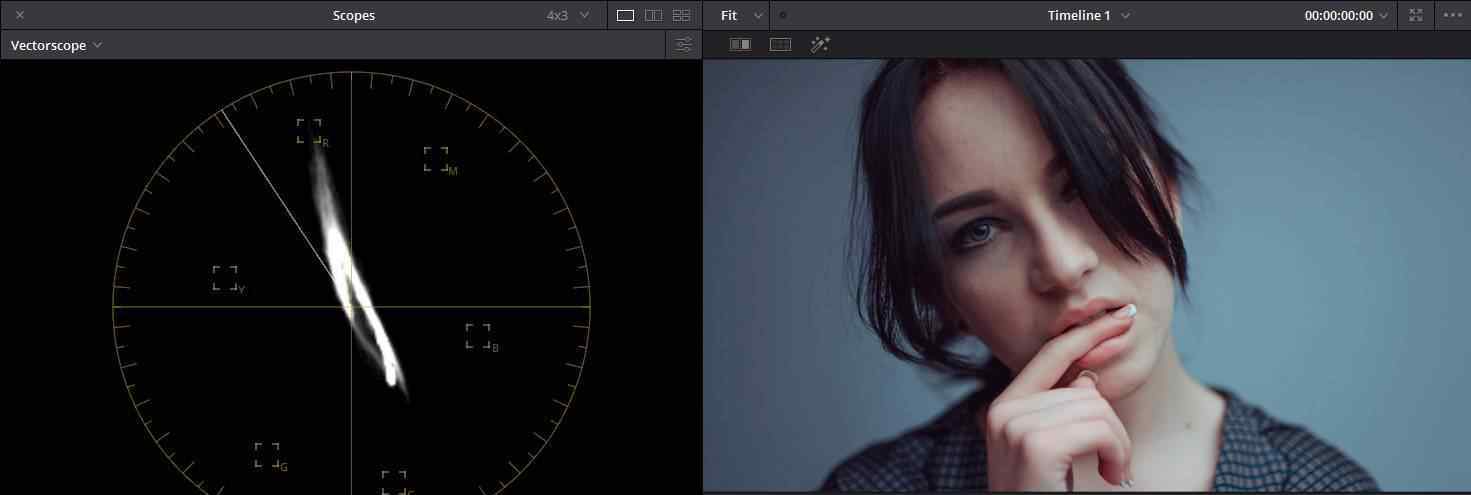1471x495 pixels.
Task: Toggle the highlight magic wand icon
Action: pos(820,44)
